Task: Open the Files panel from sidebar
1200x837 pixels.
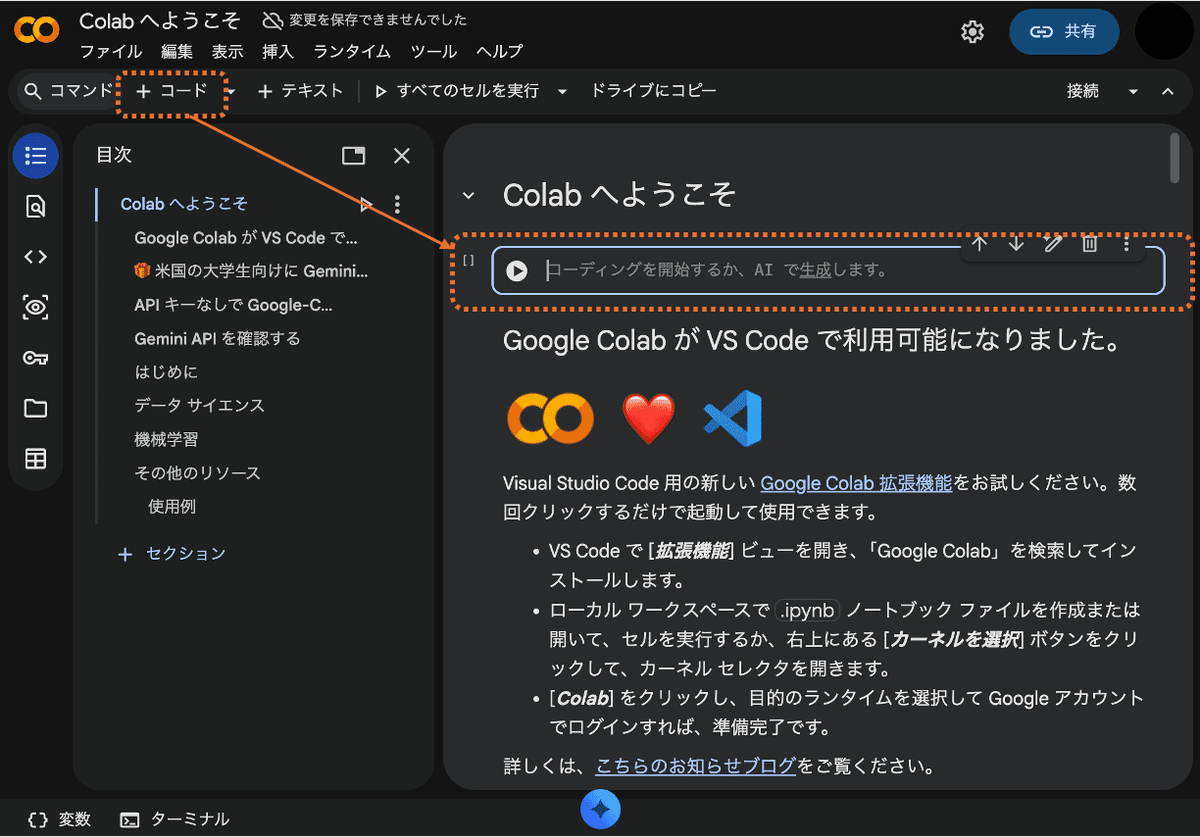Action: (x=35, y=408)
